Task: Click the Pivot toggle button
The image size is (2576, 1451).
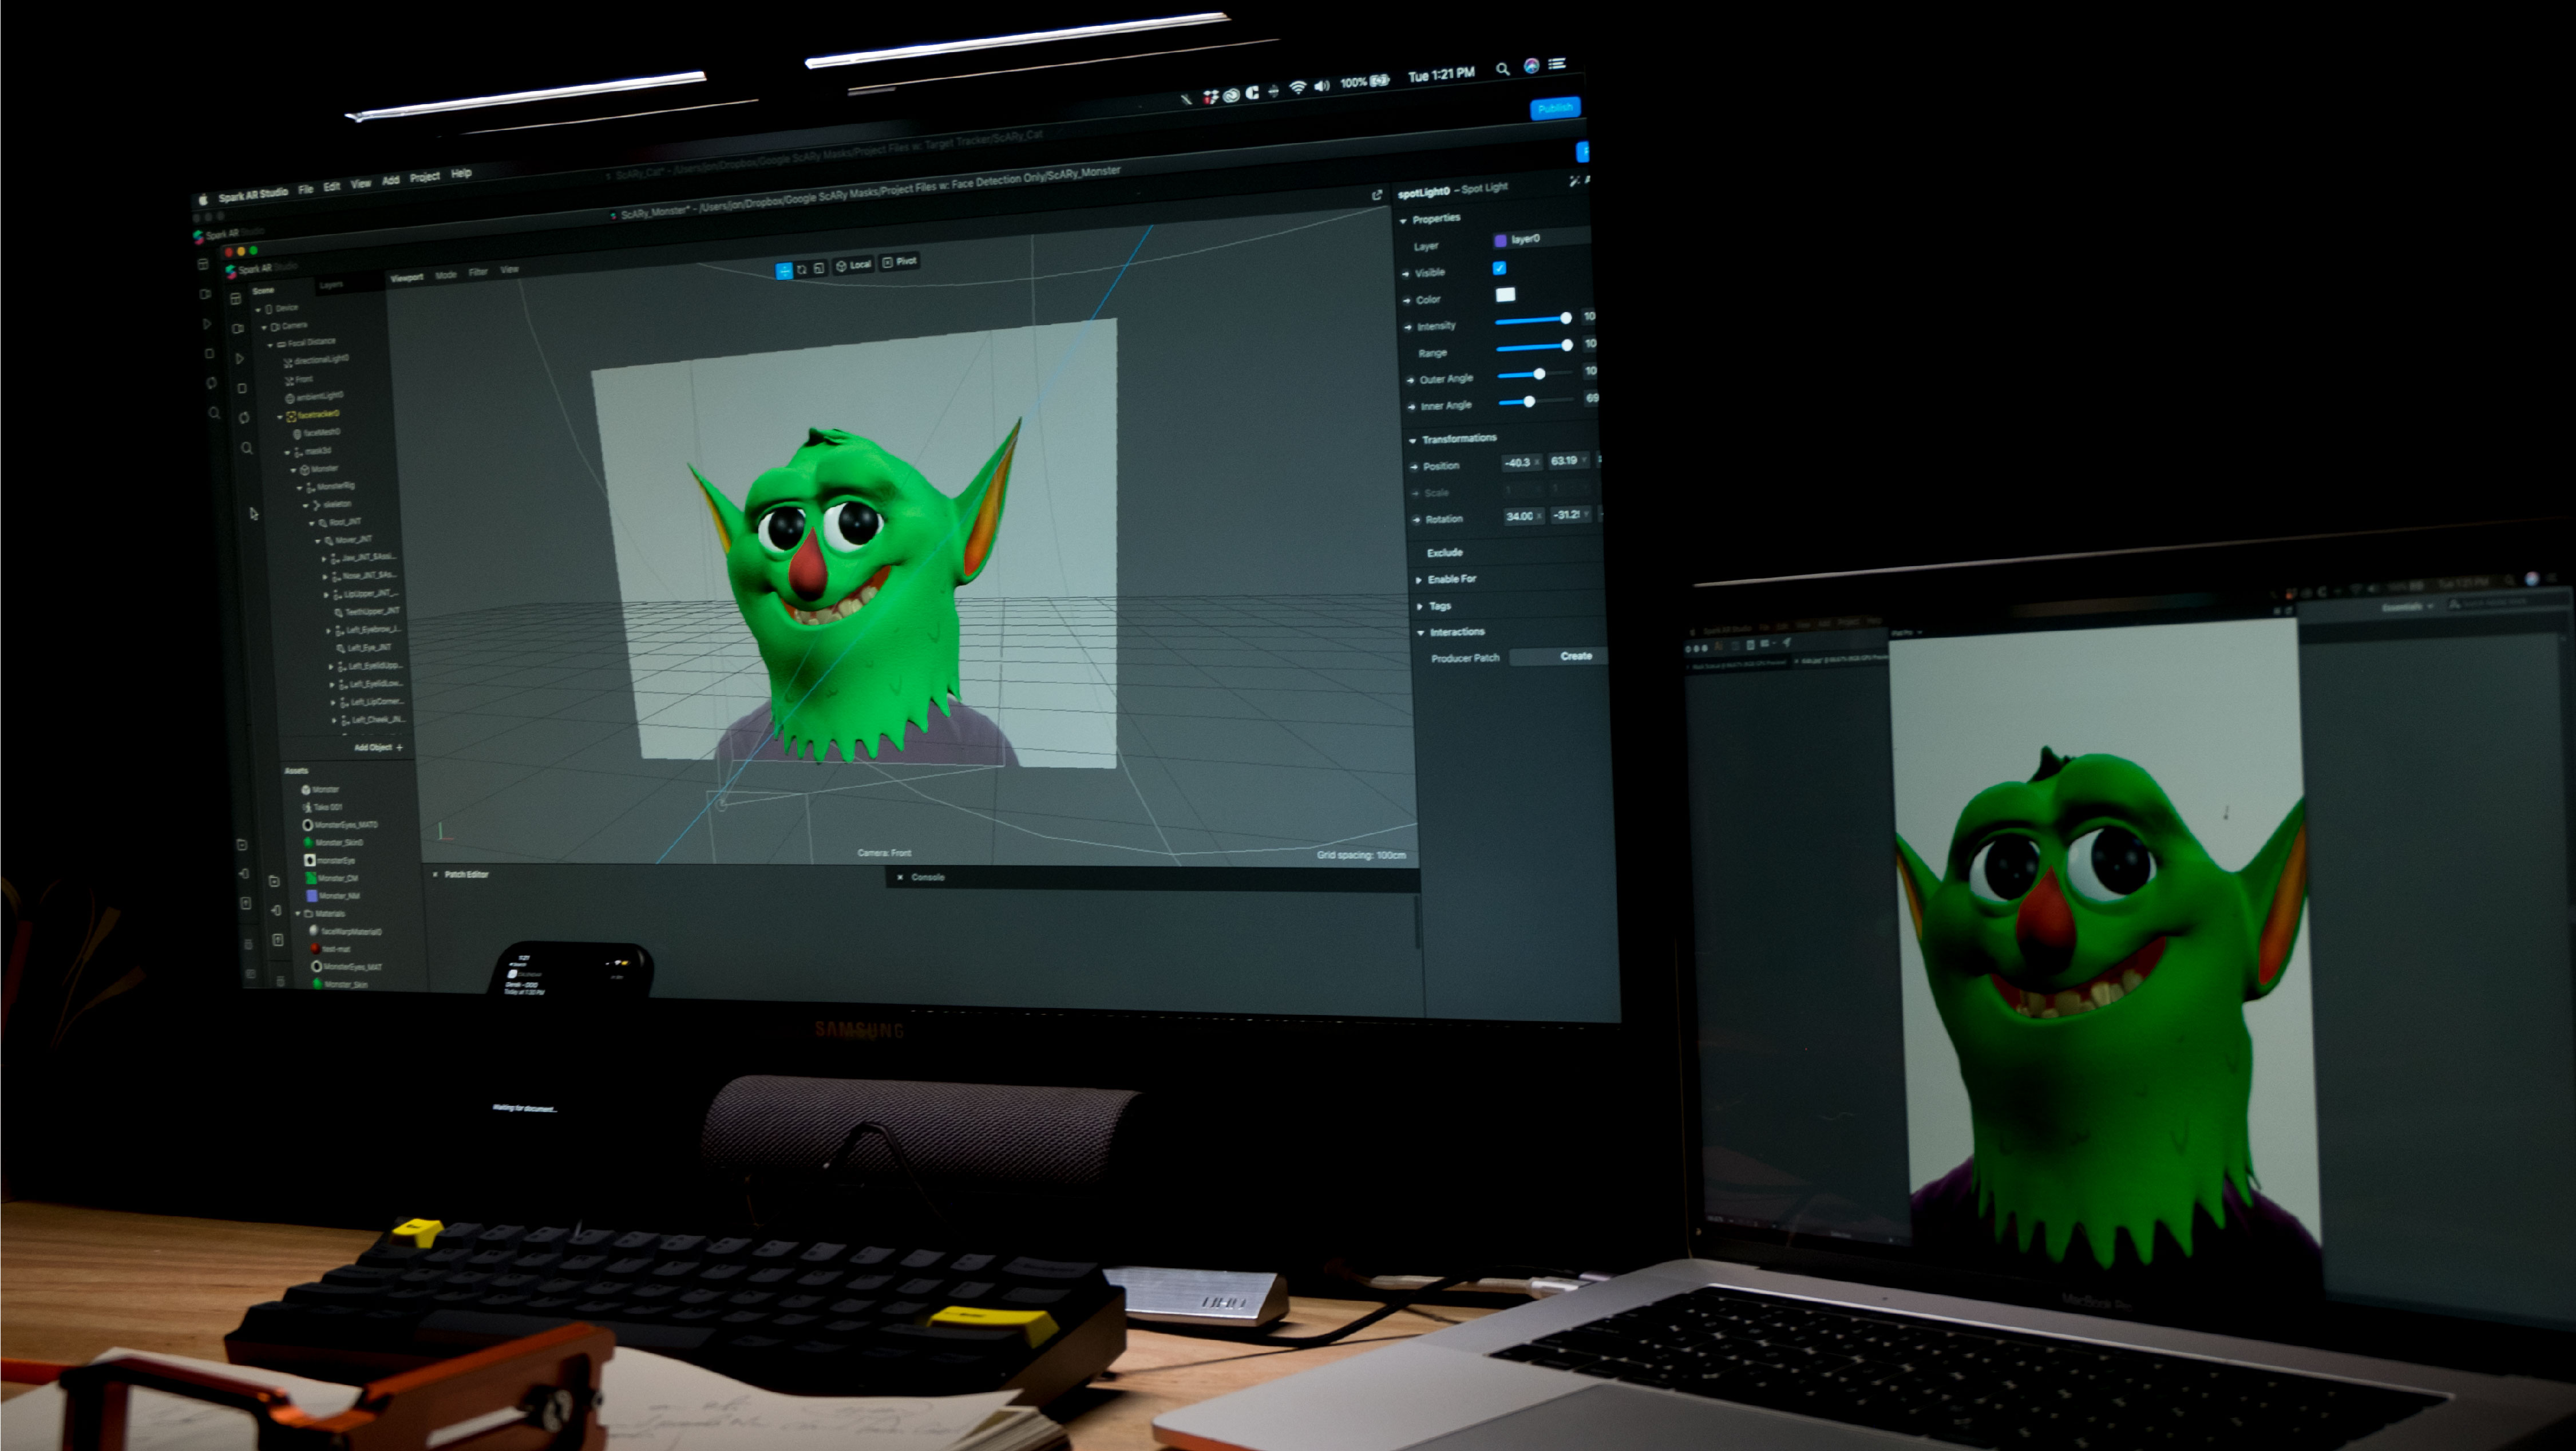Action: click(900, 262)
